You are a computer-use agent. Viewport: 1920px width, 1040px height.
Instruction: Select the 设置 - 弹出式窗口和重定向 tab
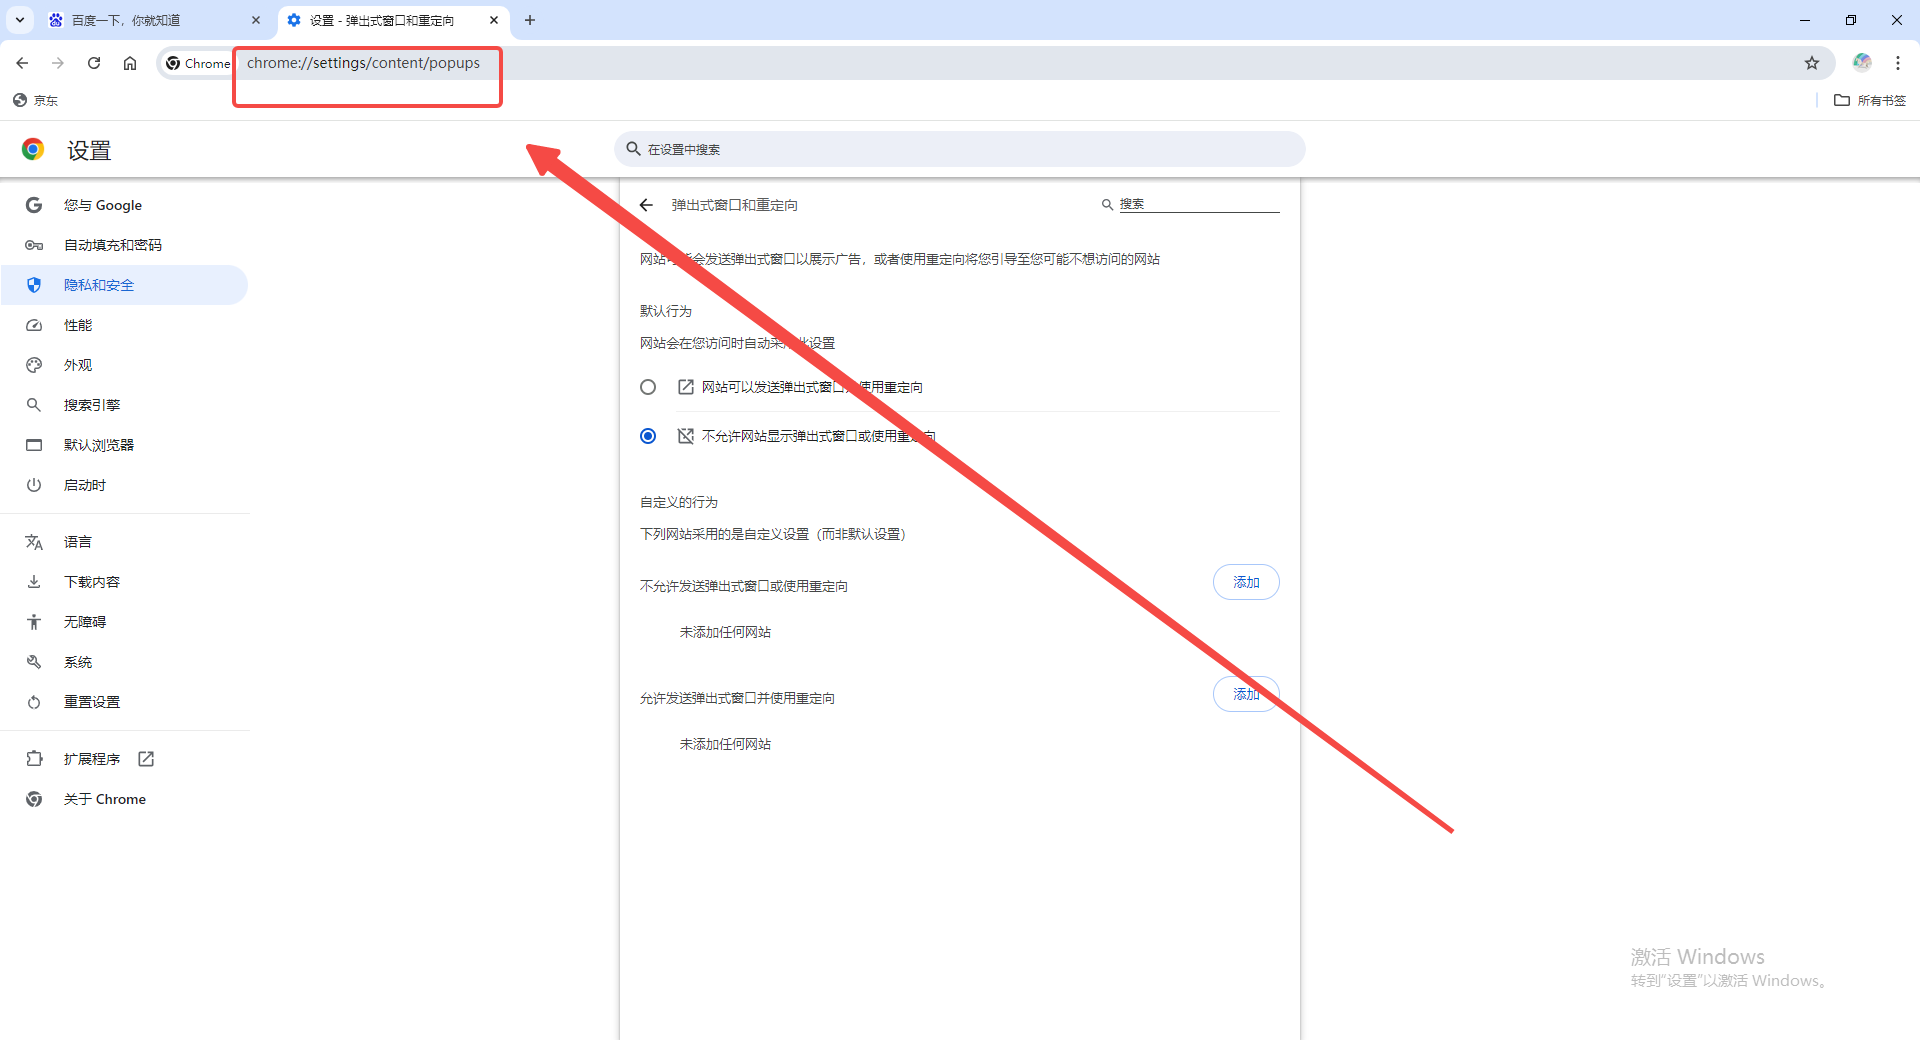click(x=392, y=20)
